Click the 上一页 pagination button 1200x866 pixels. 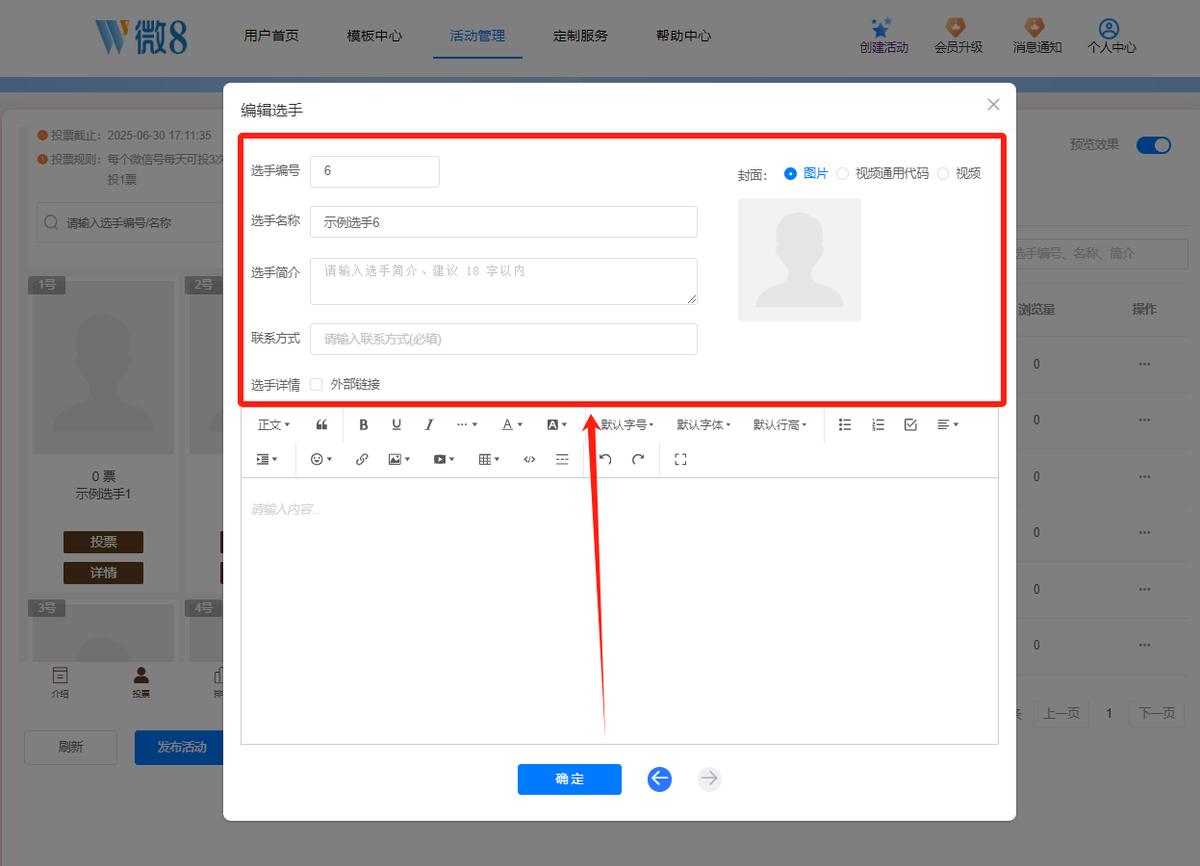click(x=1061, y=713)
